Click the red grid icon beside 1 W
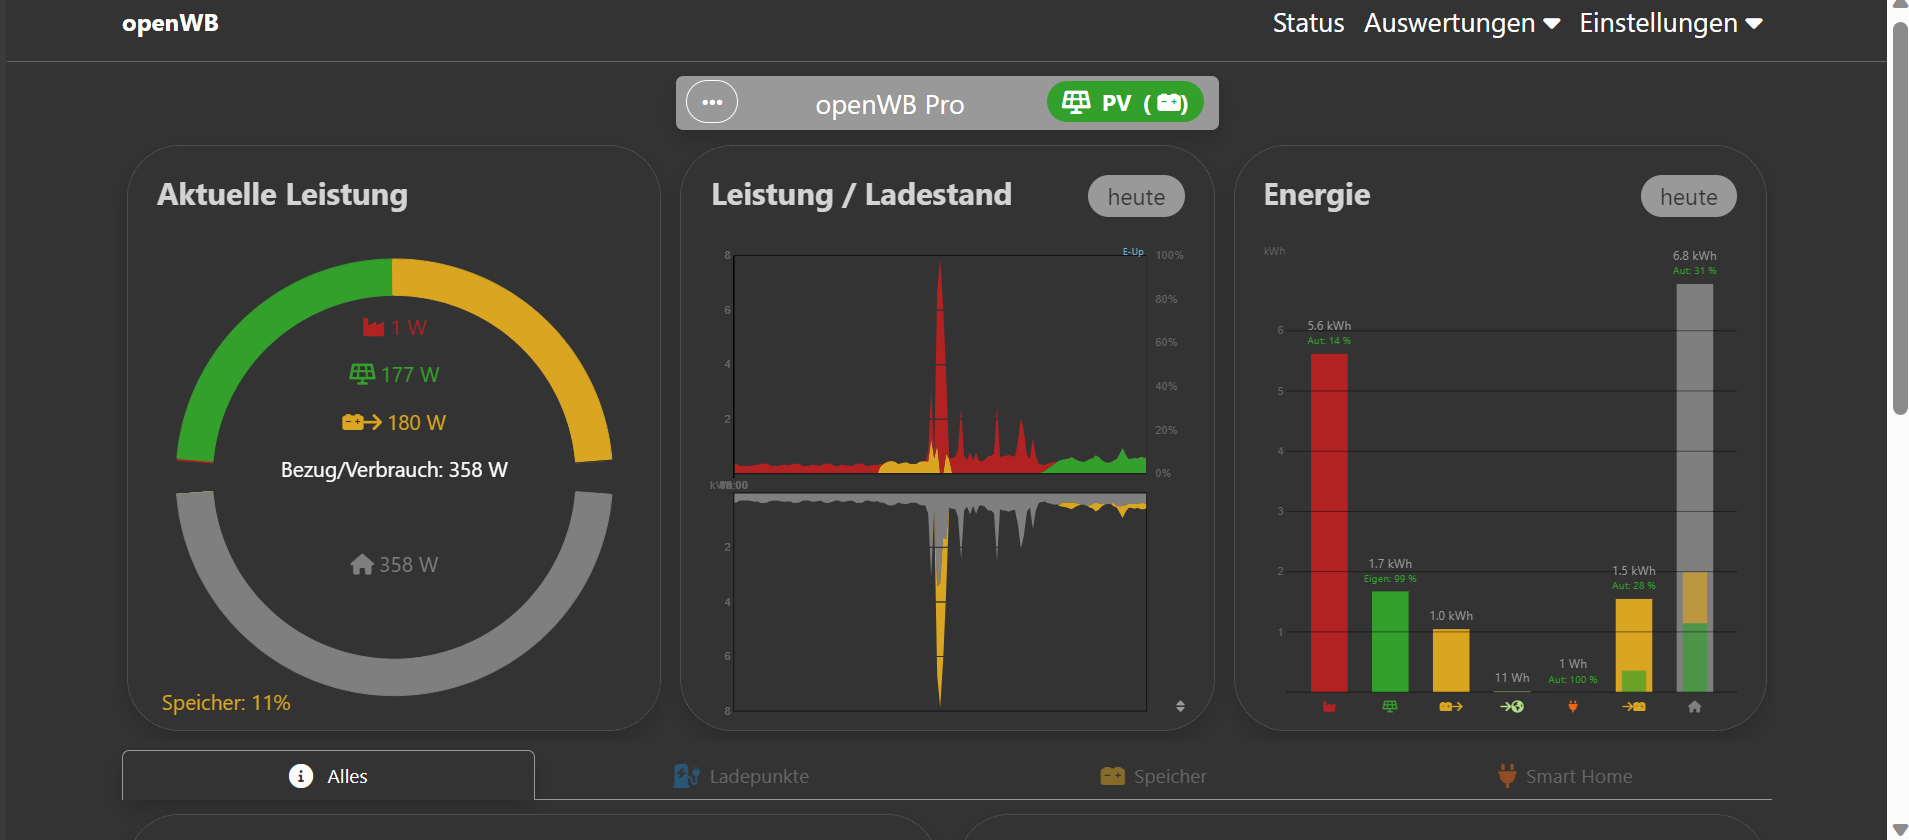This screenshot has height=840, width=1909. [x=373, y=328]
